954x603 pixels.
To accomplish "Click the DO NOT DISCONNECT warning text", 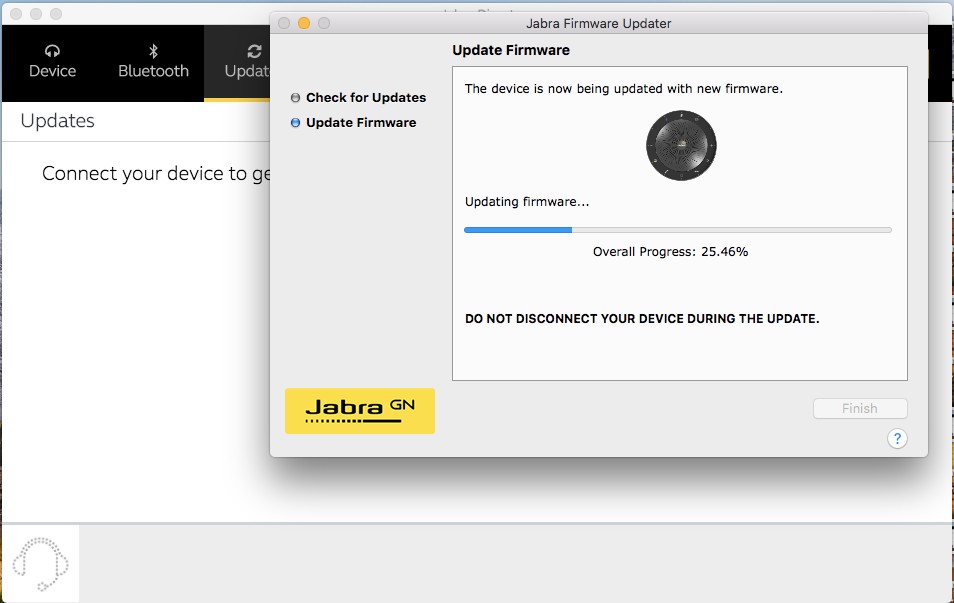I will point(642,319).
